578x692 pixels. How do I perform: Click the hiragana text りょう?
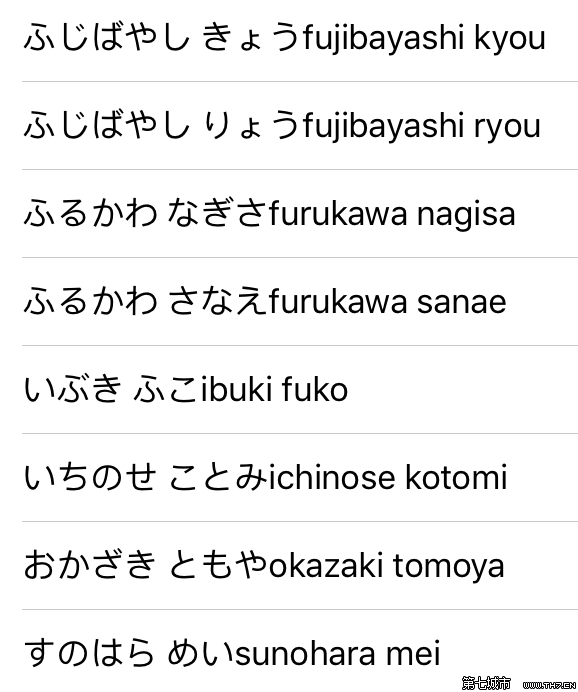252,125
